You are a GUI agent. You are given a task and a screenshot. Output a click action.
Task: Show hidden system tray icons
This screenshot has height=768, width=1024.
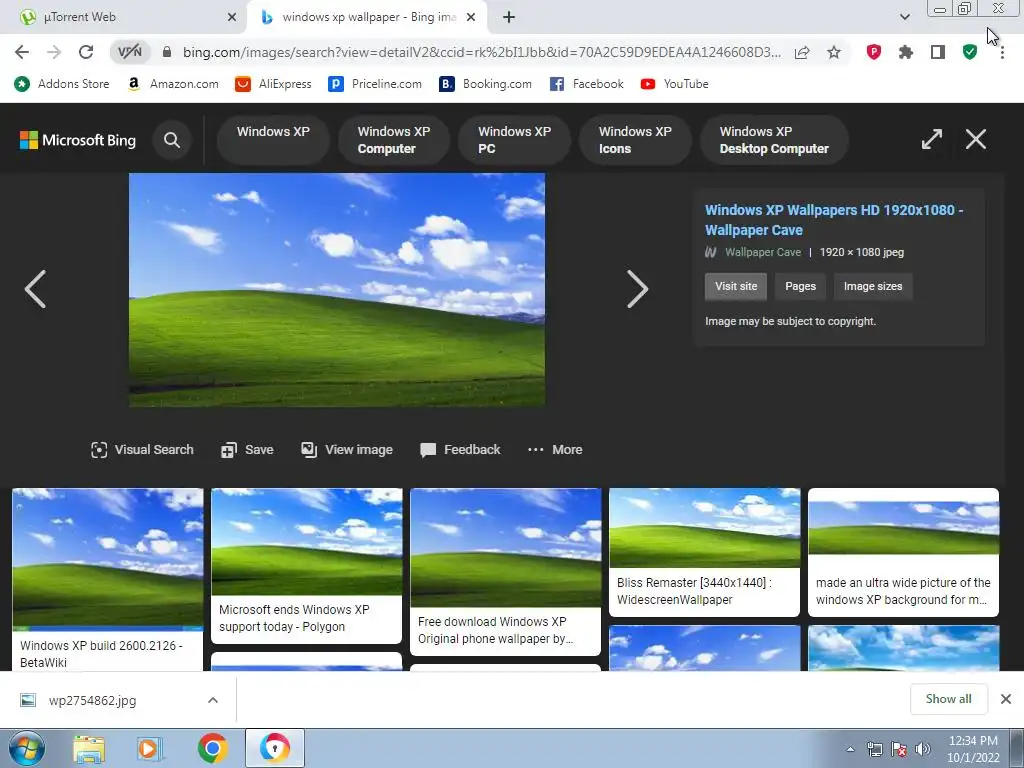coord(850,749)
